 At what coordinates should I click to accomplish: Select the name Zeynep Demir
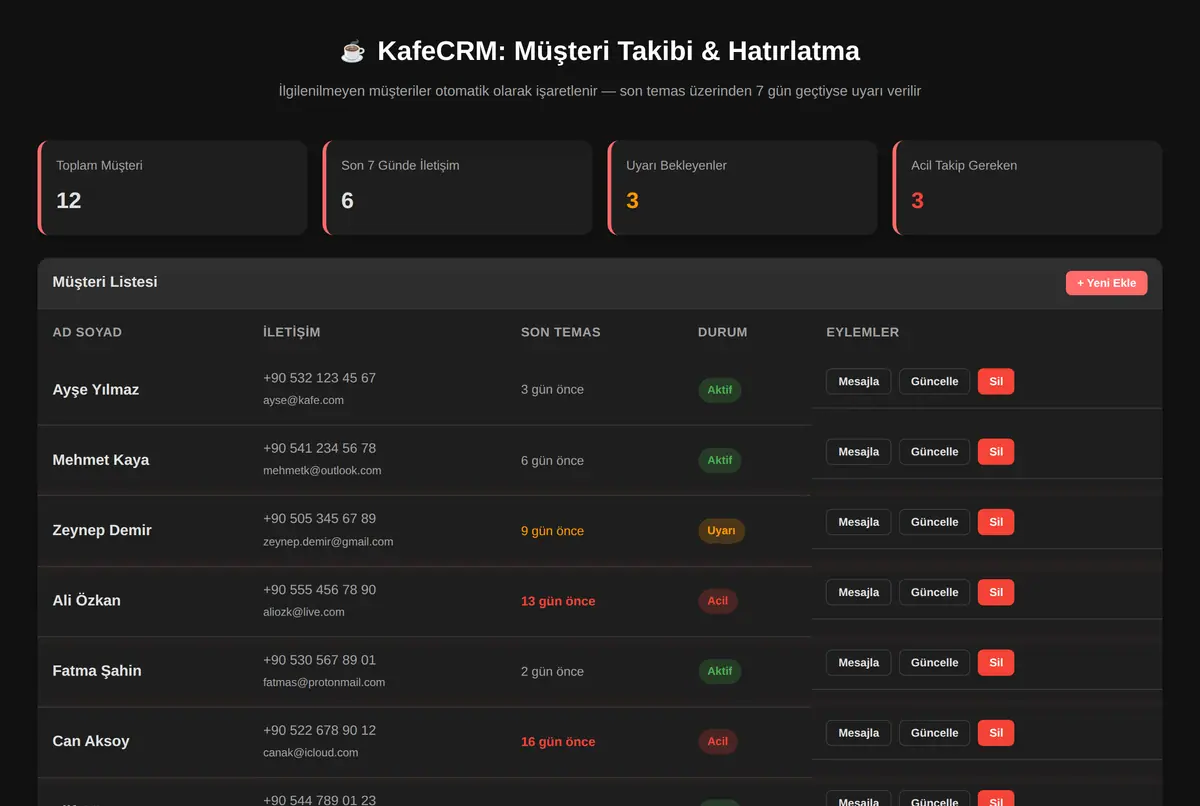[x=102, y=530]
